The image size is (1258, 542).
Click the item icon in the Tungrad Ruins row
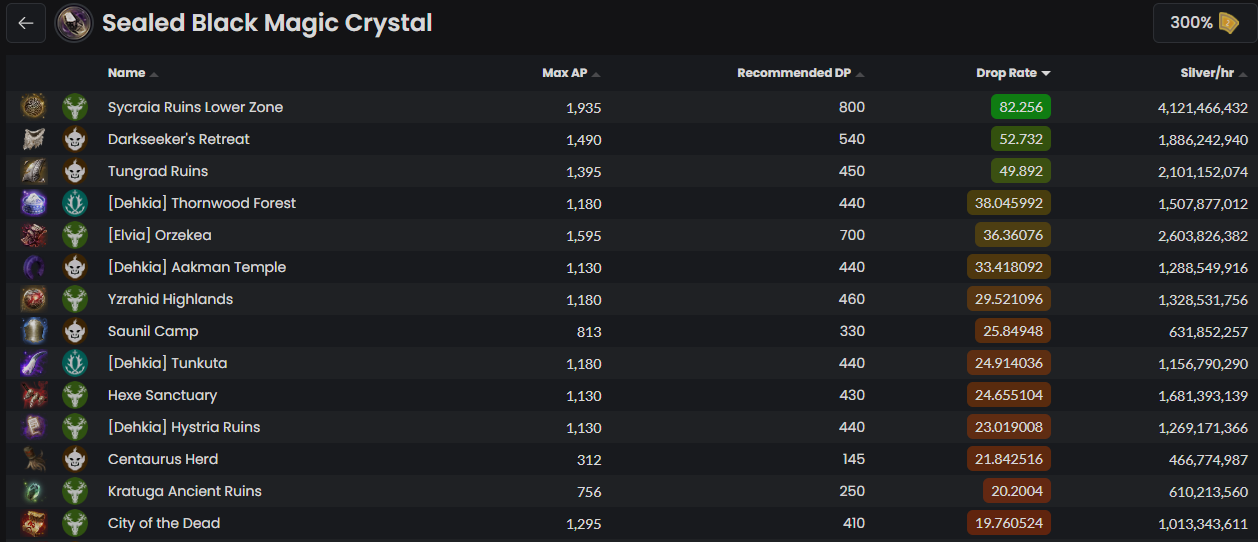coord(34,171)
